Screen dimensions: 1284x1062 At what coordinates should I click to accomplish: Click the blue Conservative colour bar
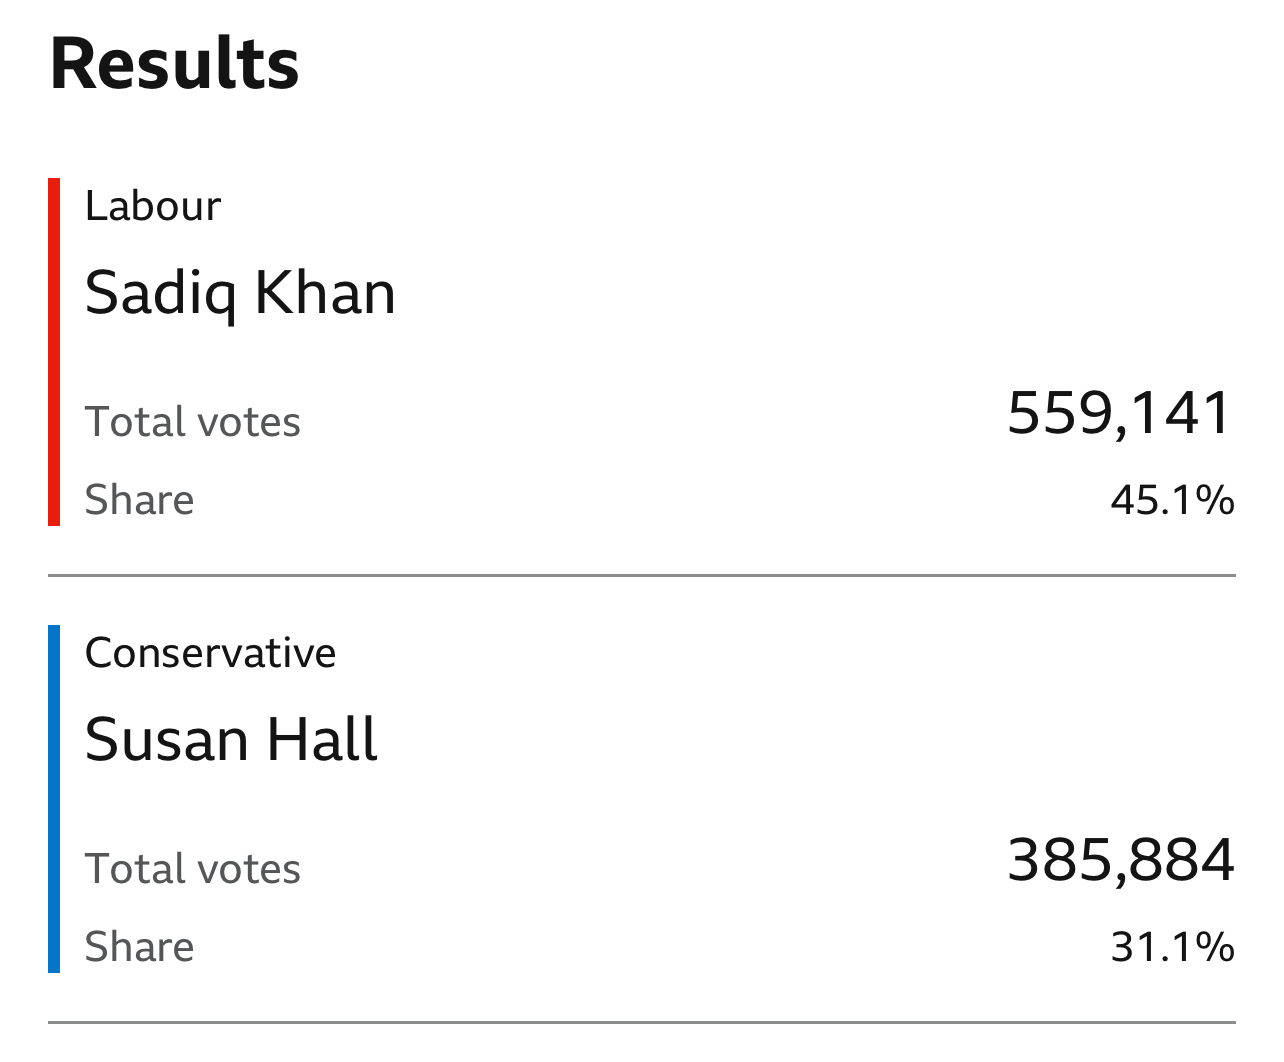pyautogui.click(x=54, y=798)
